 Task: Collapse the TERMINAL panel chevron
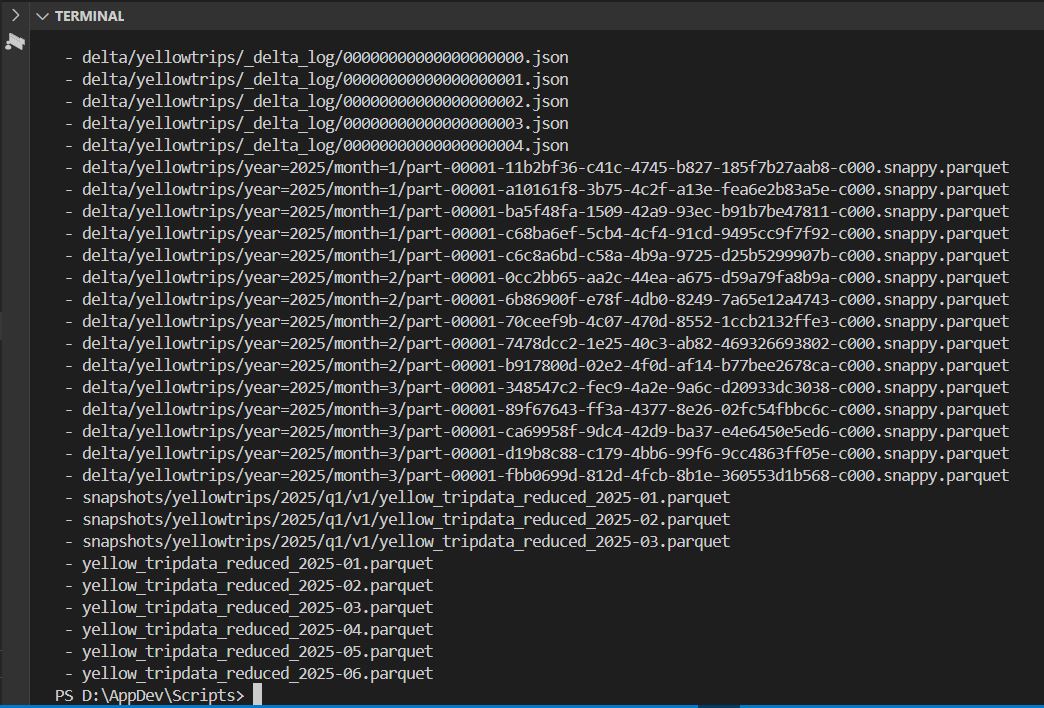pyautogui.click(x=43, y=16)
